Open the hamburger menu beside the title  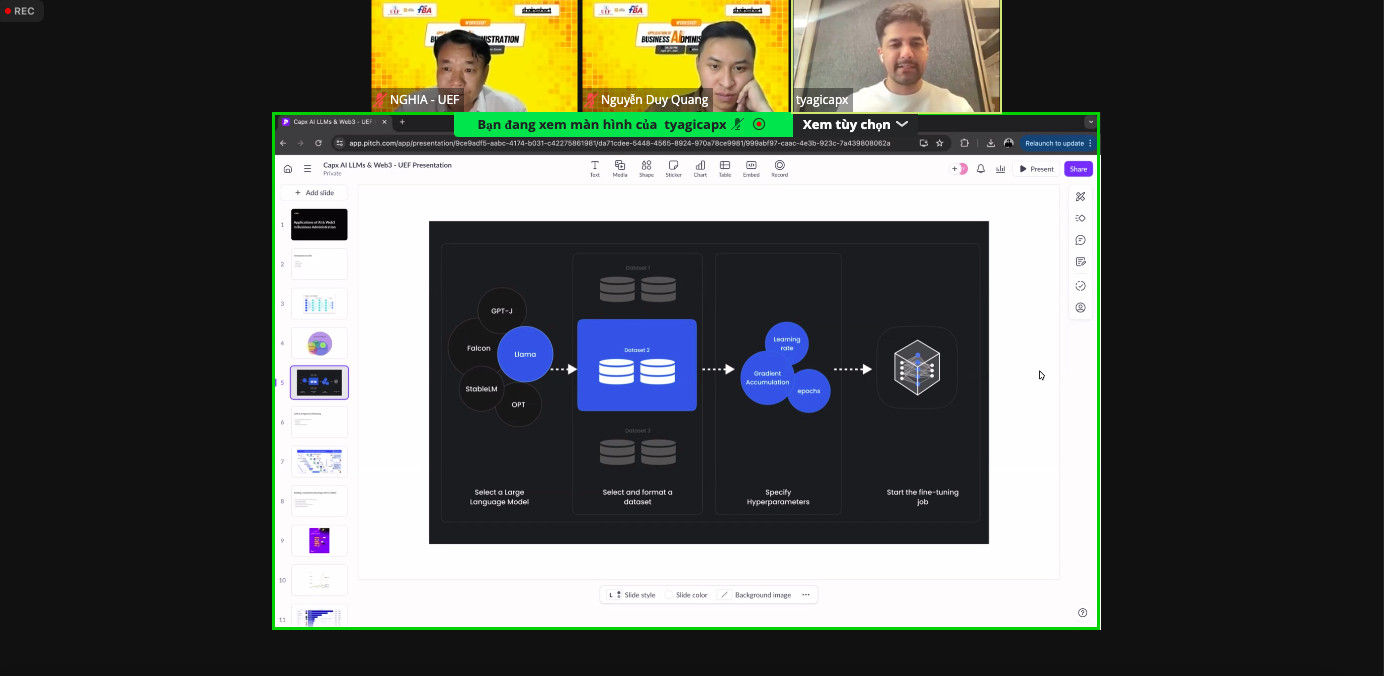[x=307, y=169]
